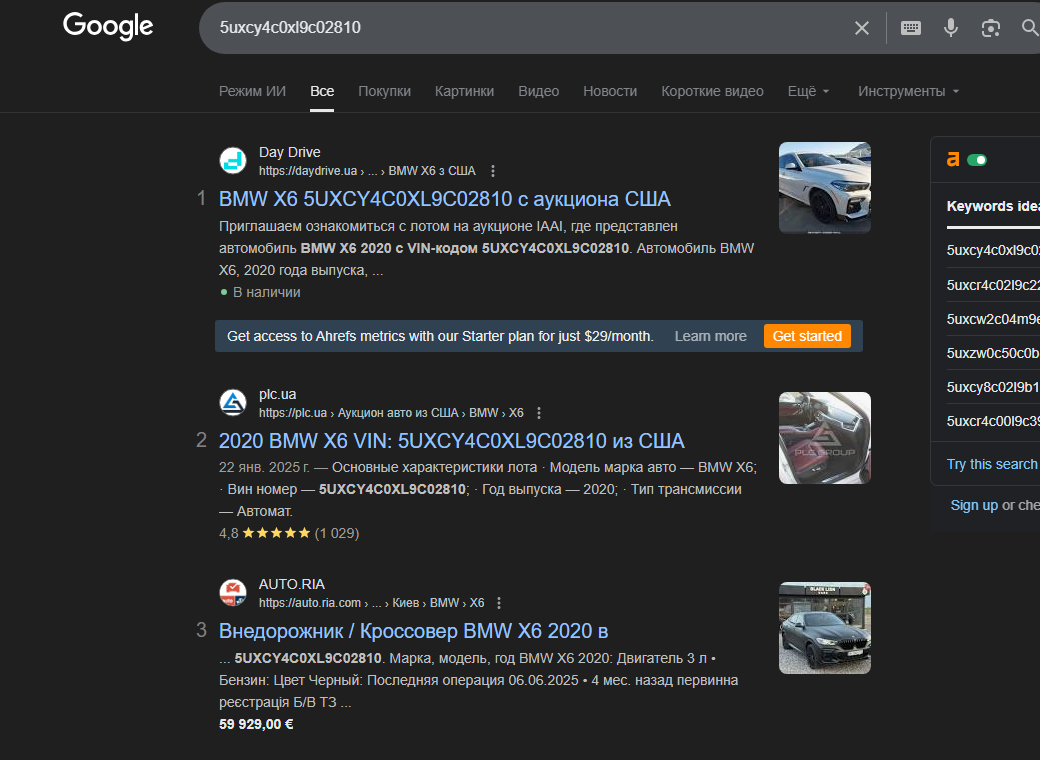Open options menu for plc.ua result
Image resolution: width=1040 pixels, height=760 pixels.
click(x=539, y=413)
